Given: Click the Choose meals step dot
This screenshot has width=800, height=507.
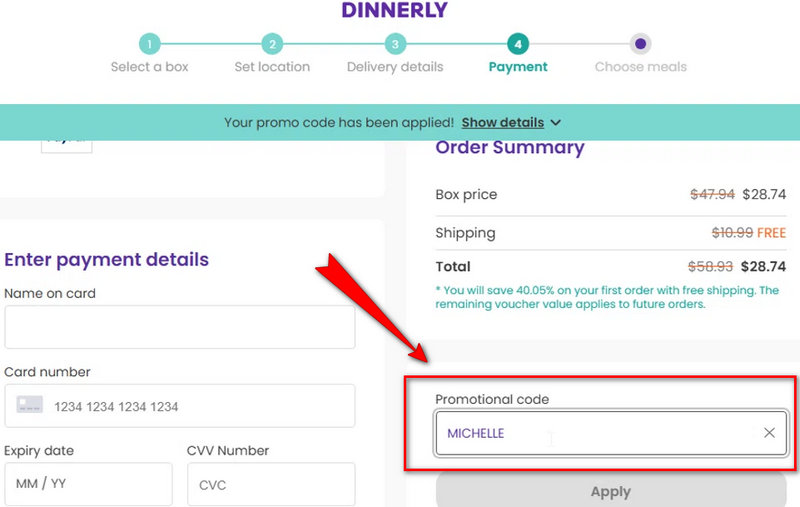Looking at the screenshot, I should (640, 44).
